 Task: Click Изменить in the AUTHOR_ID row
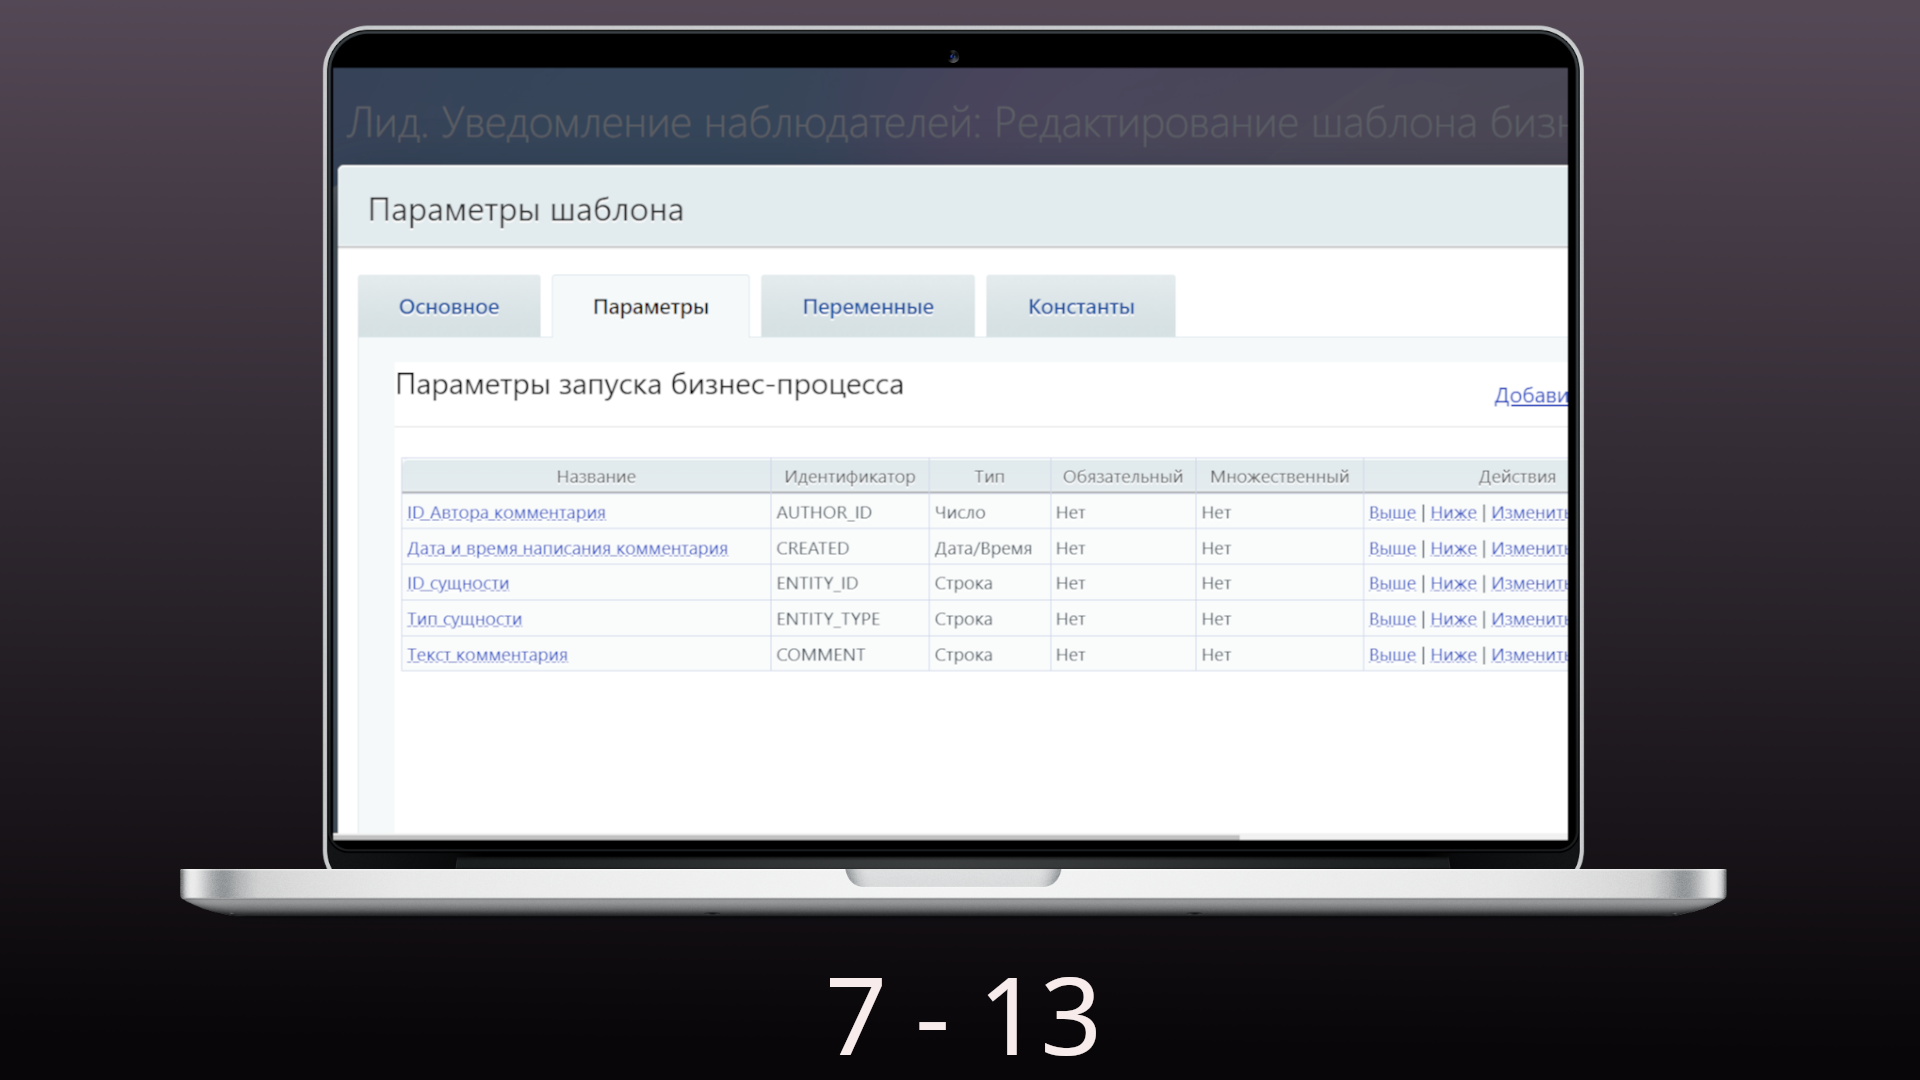coord(1528,513)
